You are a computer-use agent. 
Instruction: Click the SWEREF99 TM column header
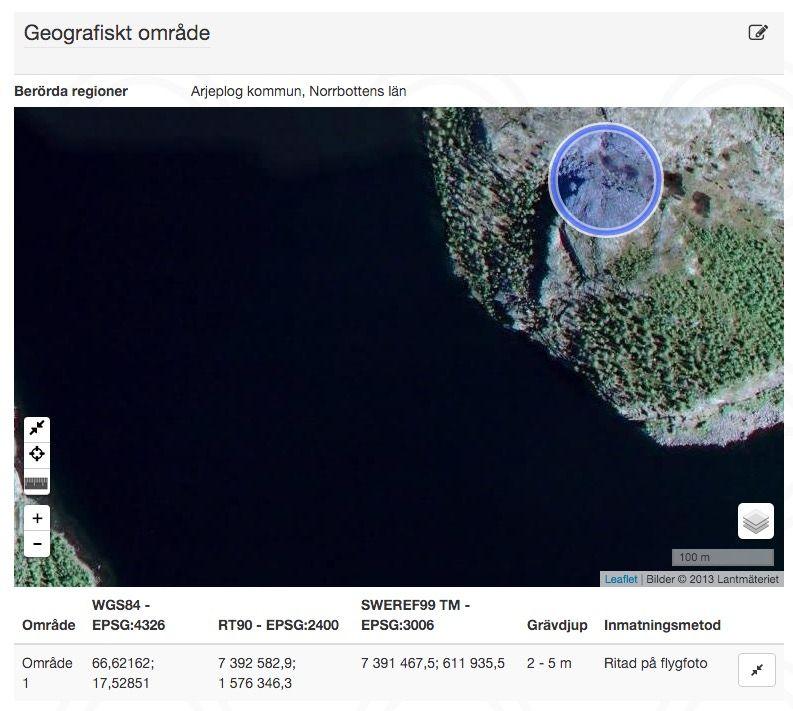(x=415, y=615)
